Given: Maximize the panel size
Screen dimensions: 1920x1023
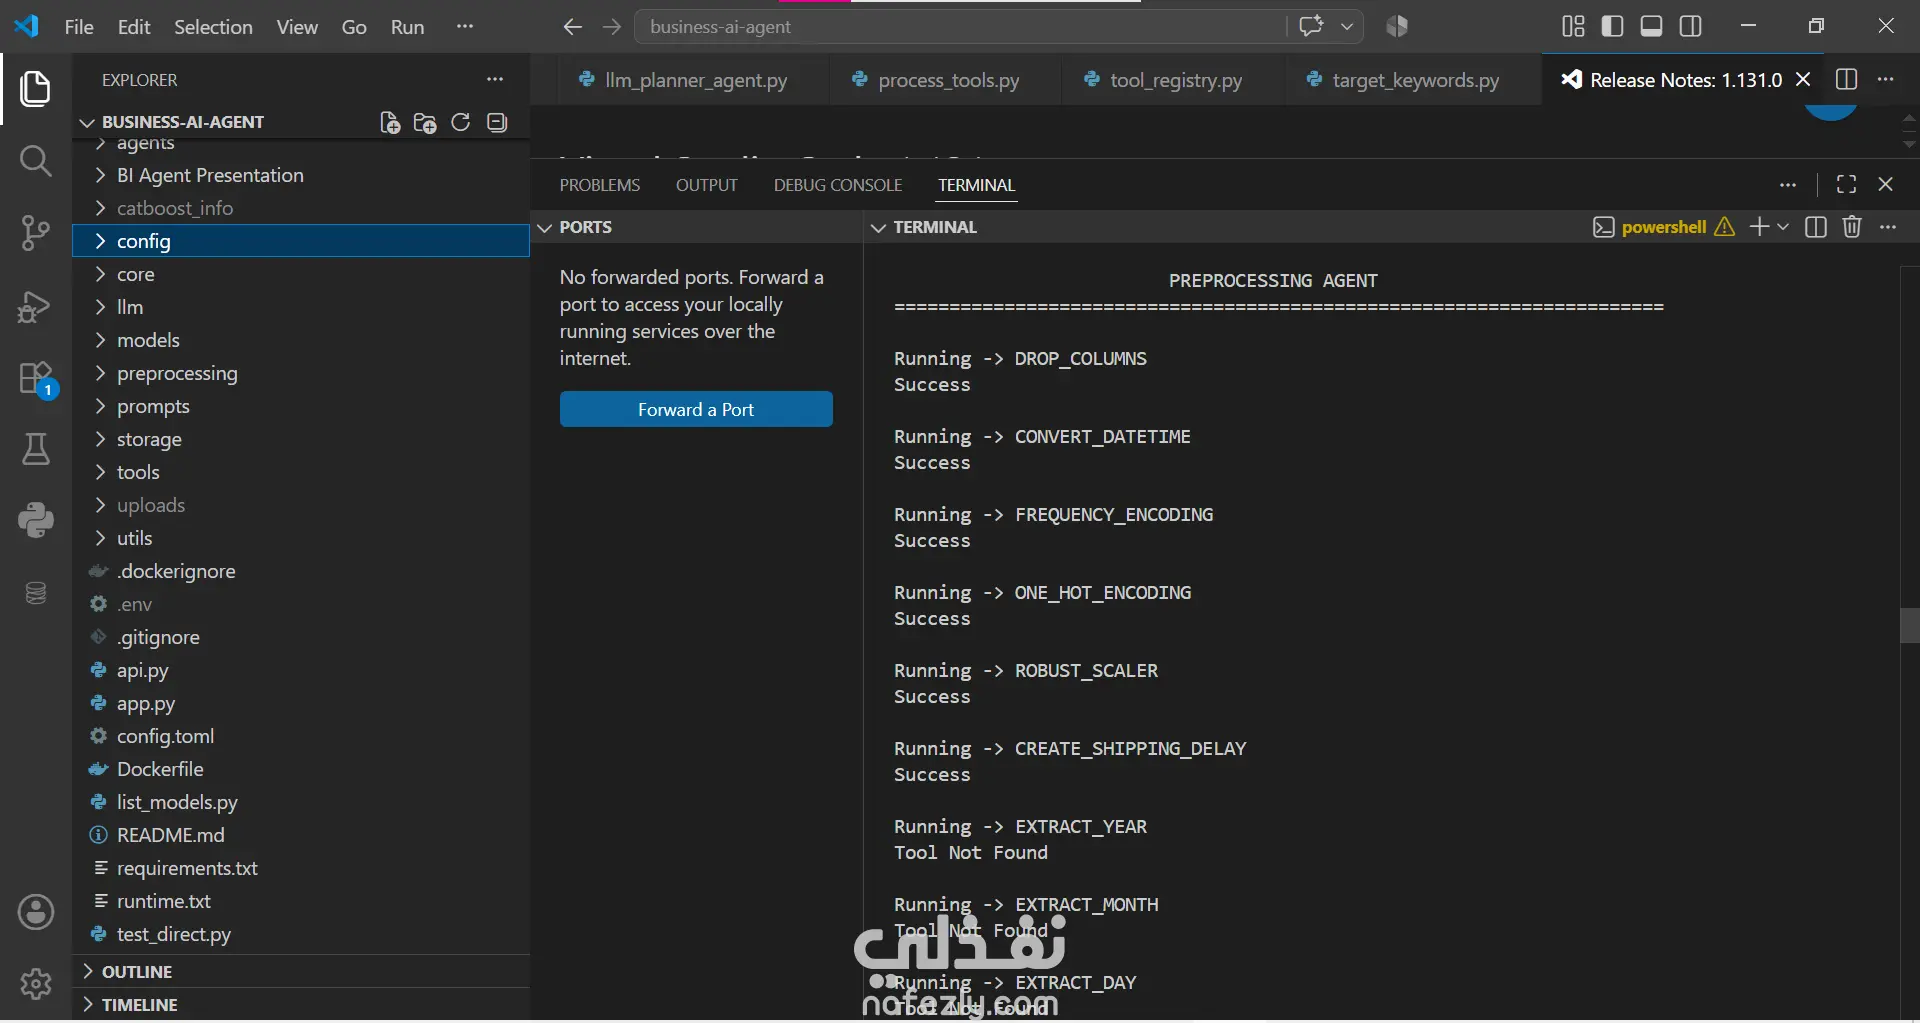Looking at the screenshot, I should pos(1846,184).
